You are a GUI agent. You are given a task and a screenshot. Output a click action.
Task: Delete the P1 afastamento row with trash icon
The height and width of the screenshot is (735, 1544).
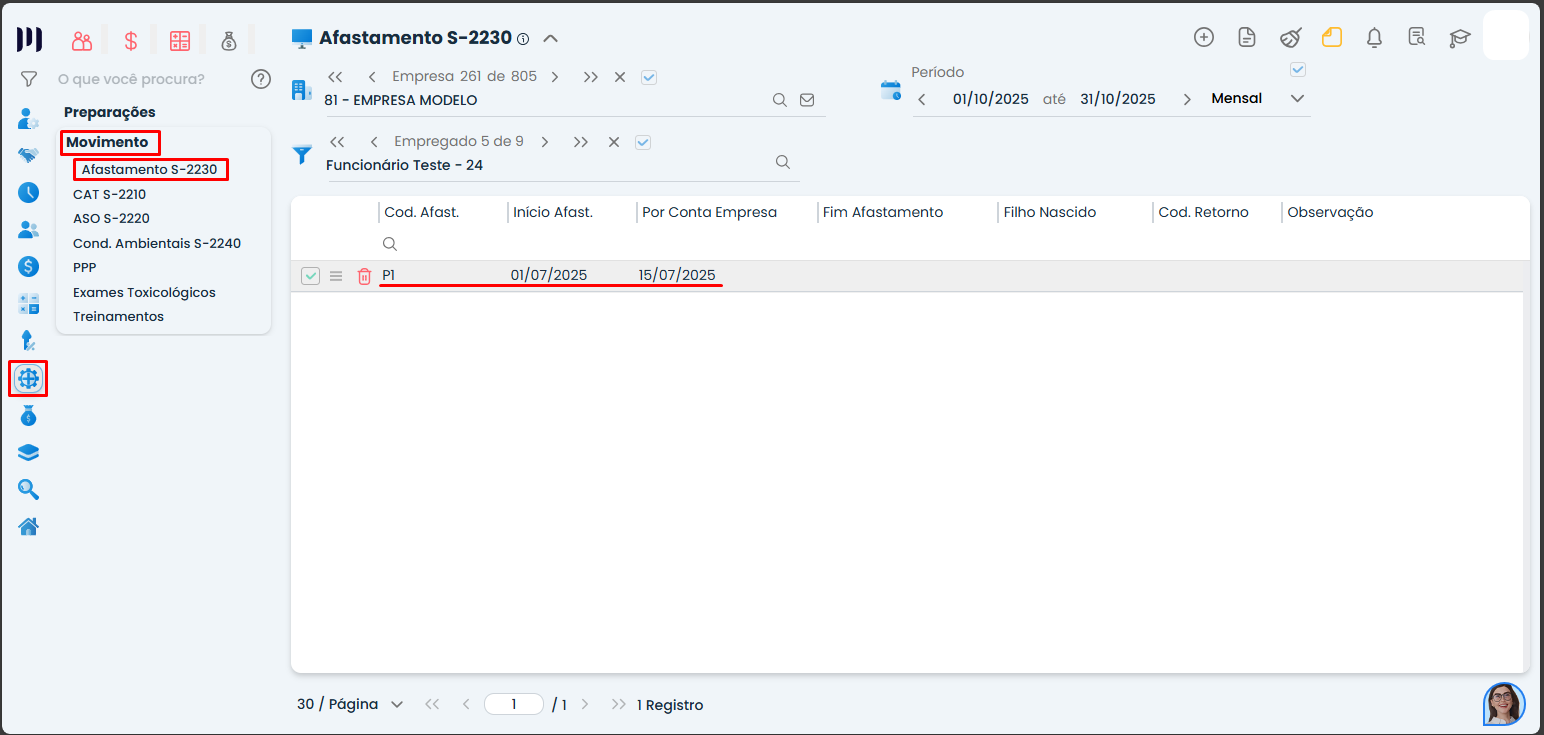(364, 276)
